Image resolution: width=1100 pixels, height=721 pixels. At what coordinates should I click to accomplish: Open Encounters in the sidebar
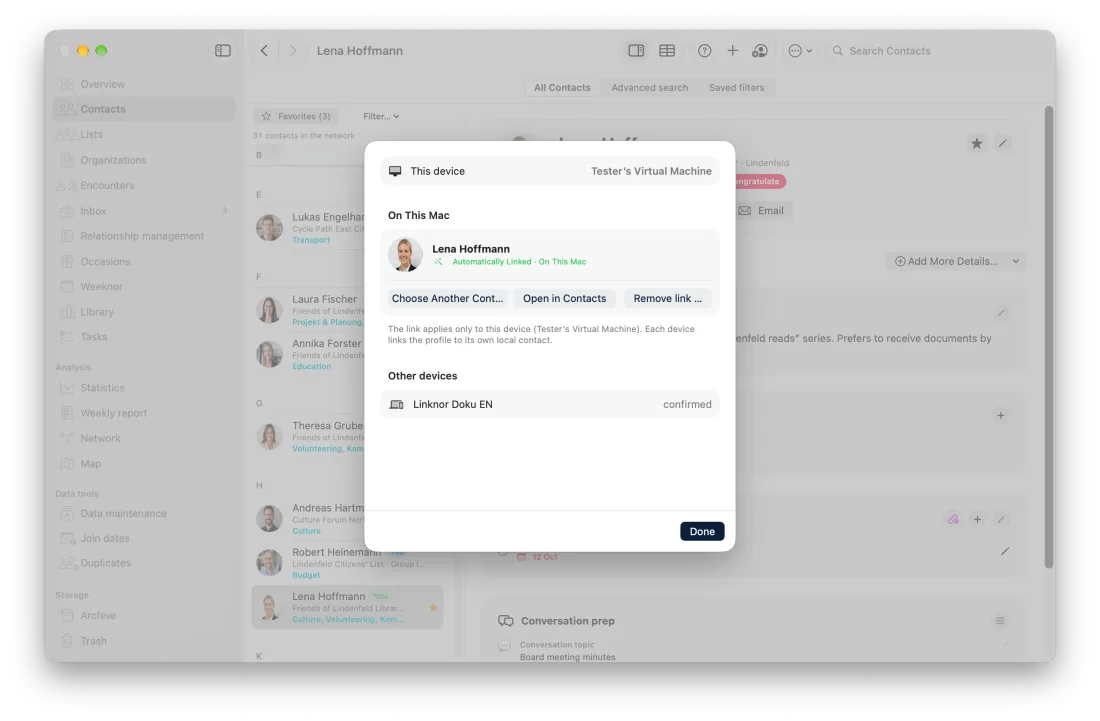[x=144, y=185]
